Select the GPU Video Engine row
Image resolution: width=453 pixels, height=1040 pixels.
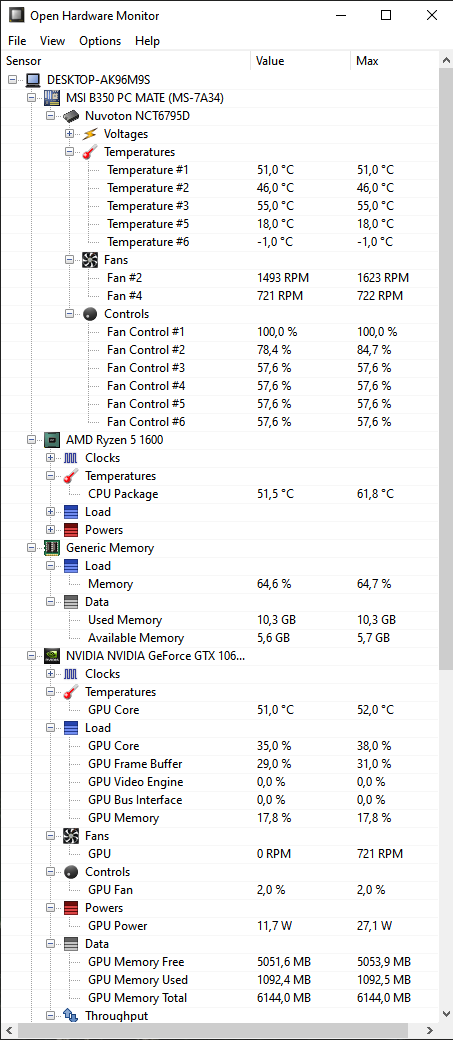220,782
